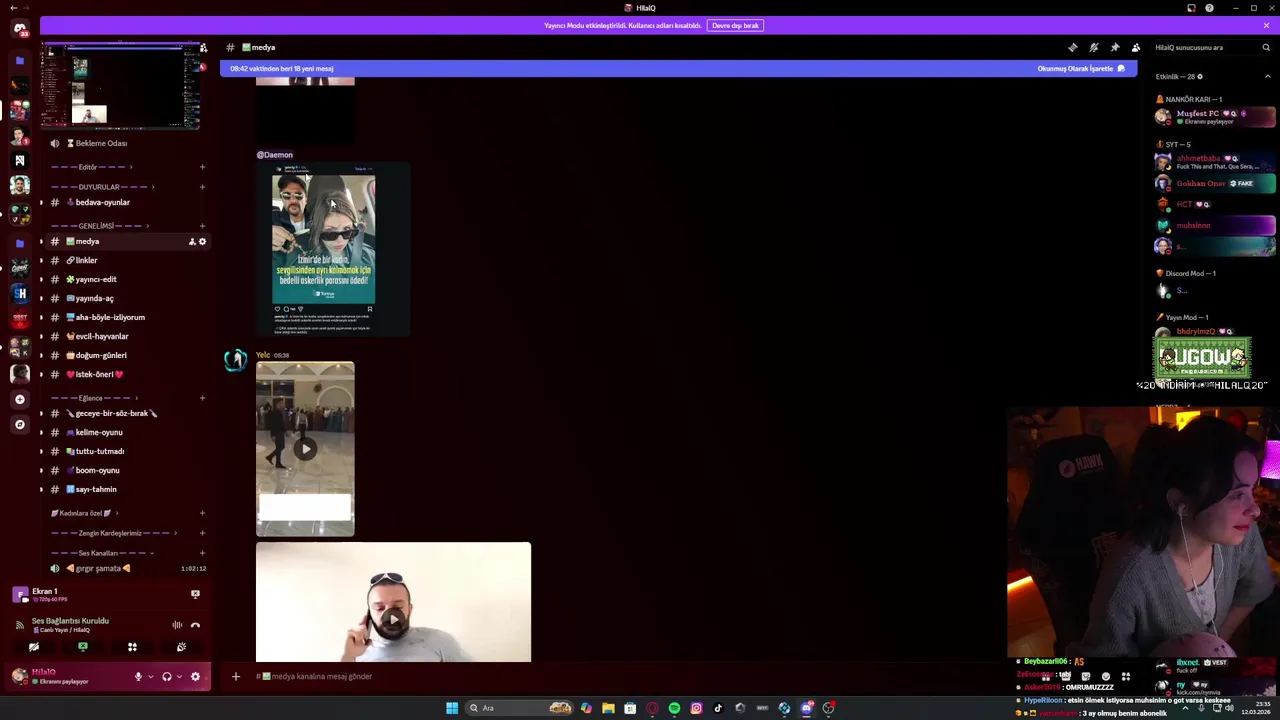Click Add a Server plus icon
1280x720 pixels.
pyautogui.click(x=19, y=399)
